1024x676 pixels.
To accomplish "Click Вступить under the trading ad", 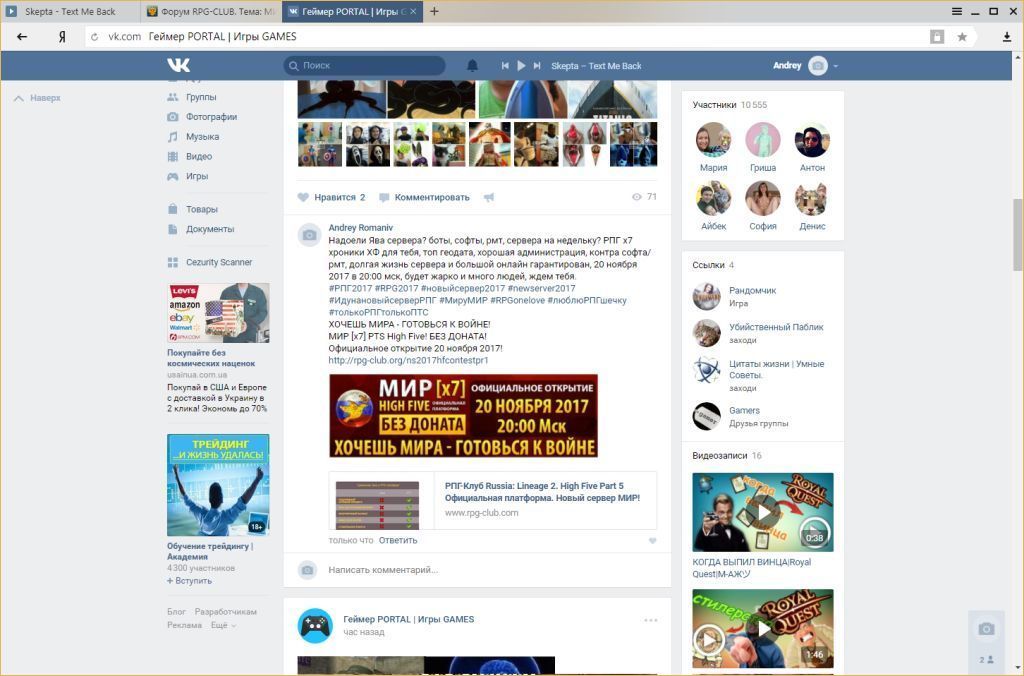I will pos(189,581).
